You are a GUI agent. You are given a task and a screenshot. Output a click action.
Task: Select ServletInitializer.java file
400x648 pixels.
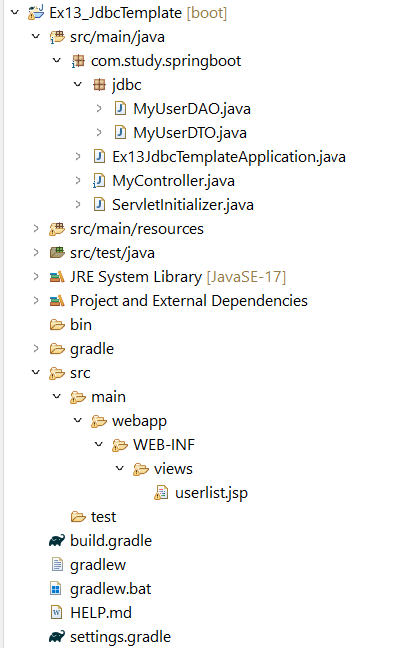(x=183, y=205)
